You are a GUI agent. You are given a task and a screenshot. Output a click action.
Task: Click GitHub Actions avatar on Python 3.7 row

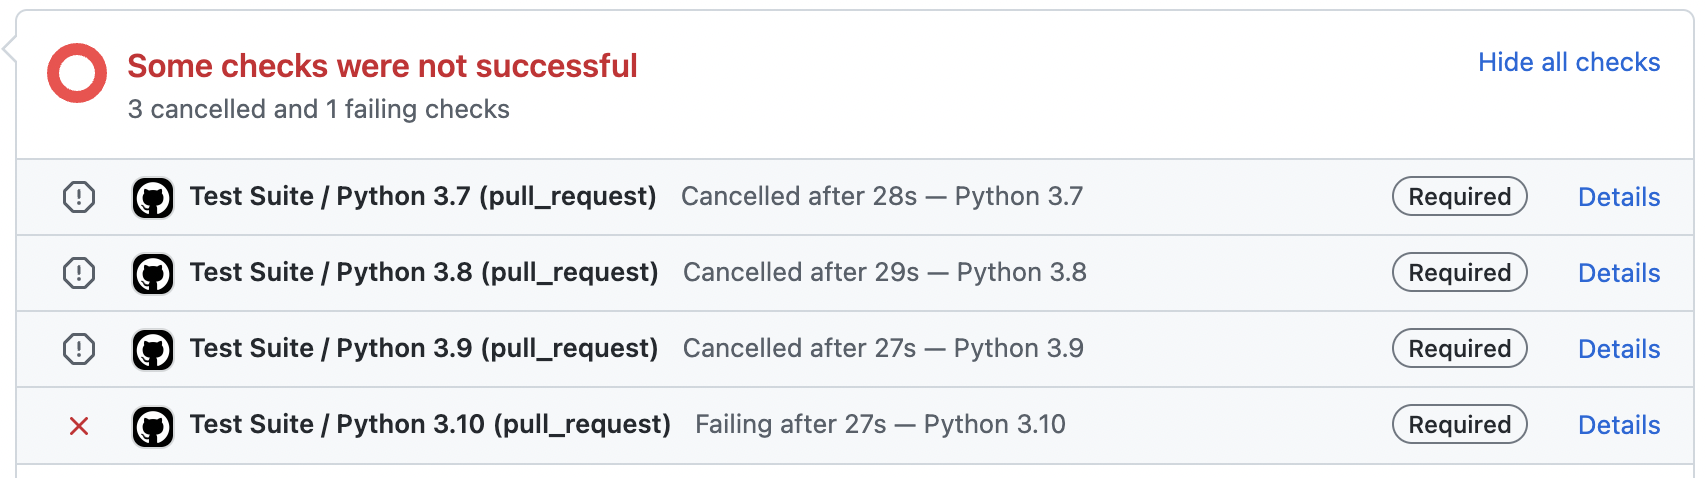coord(153,198)
